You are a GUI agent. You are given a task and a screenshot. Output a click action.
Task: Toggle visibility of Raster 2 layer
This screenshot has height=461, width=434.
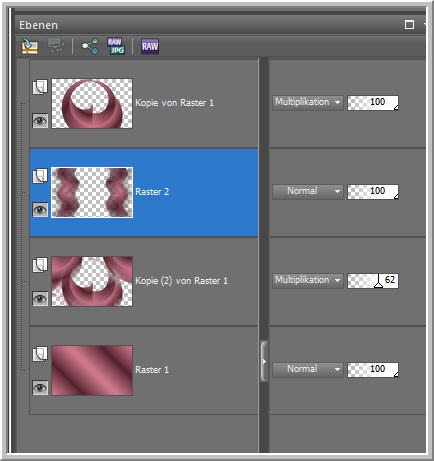click(x=40, y=210)
